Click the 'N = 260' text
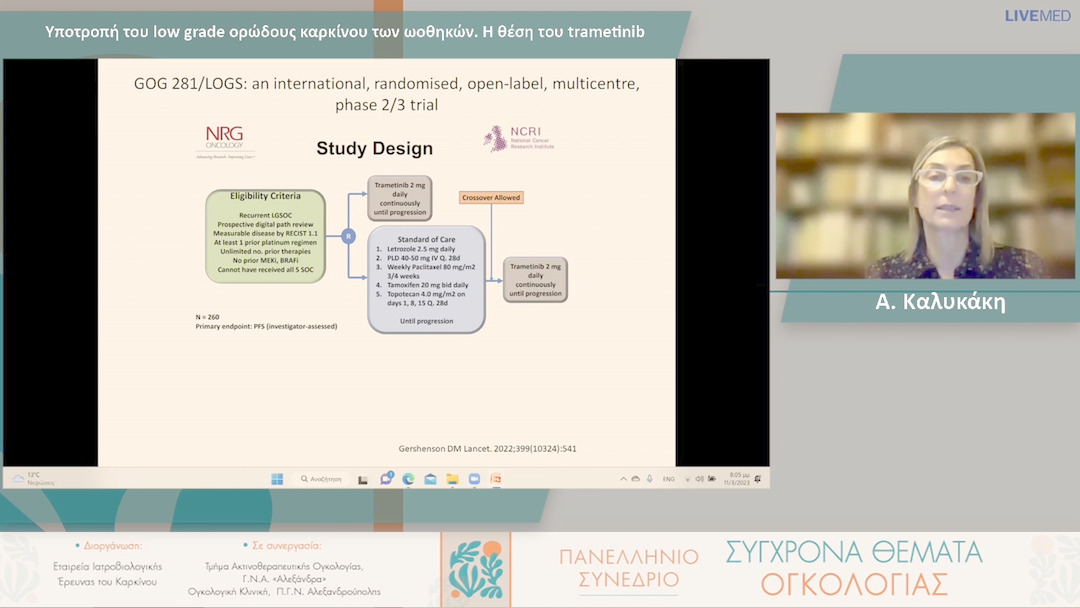The height and width of the screenshot is (608, 1080). click(207, 317)
